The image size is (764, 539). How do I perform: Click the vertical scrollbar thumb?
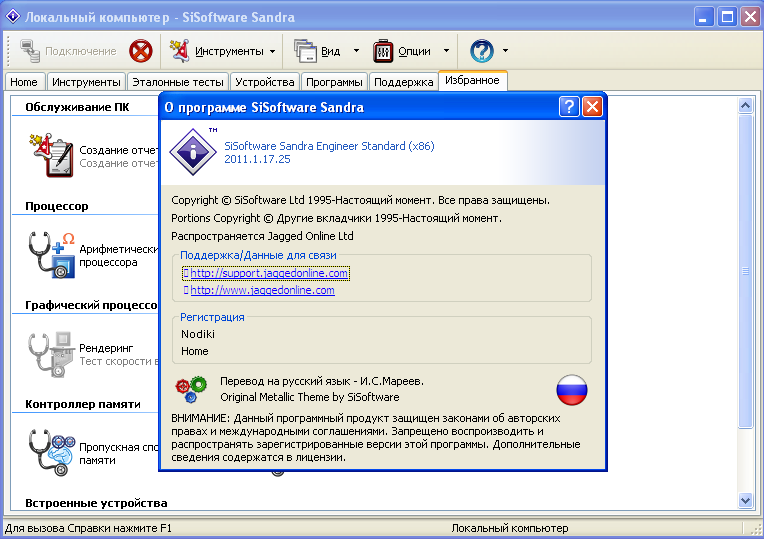pos(745,271)
